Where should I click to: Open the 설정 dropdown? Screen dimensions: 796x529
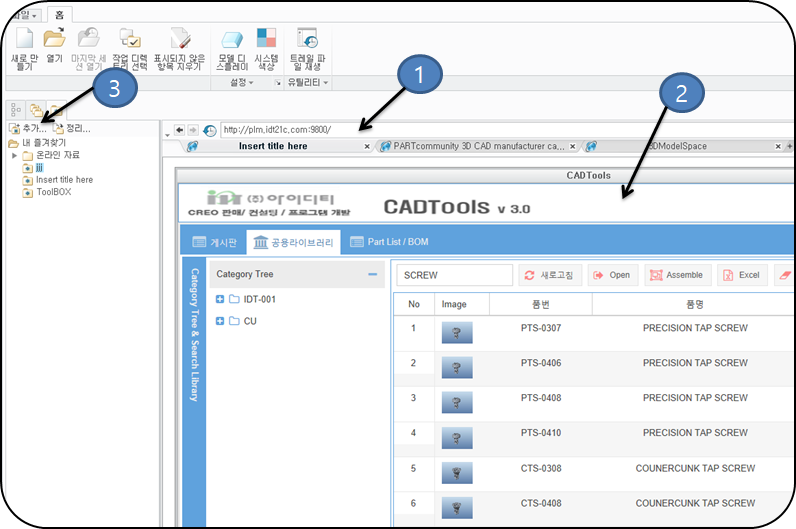(242, 82)
